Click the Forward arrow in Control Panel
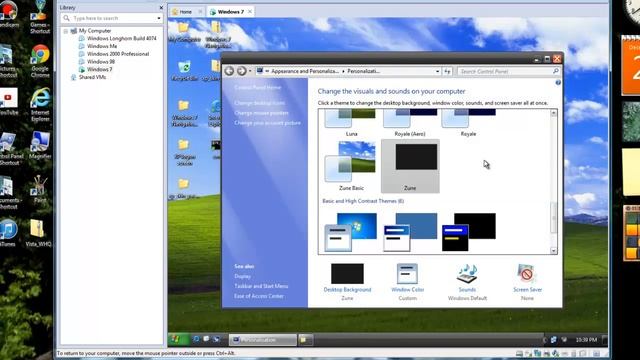Image resolution: width=640 pixels, height=360 pixels. (242, 71)
